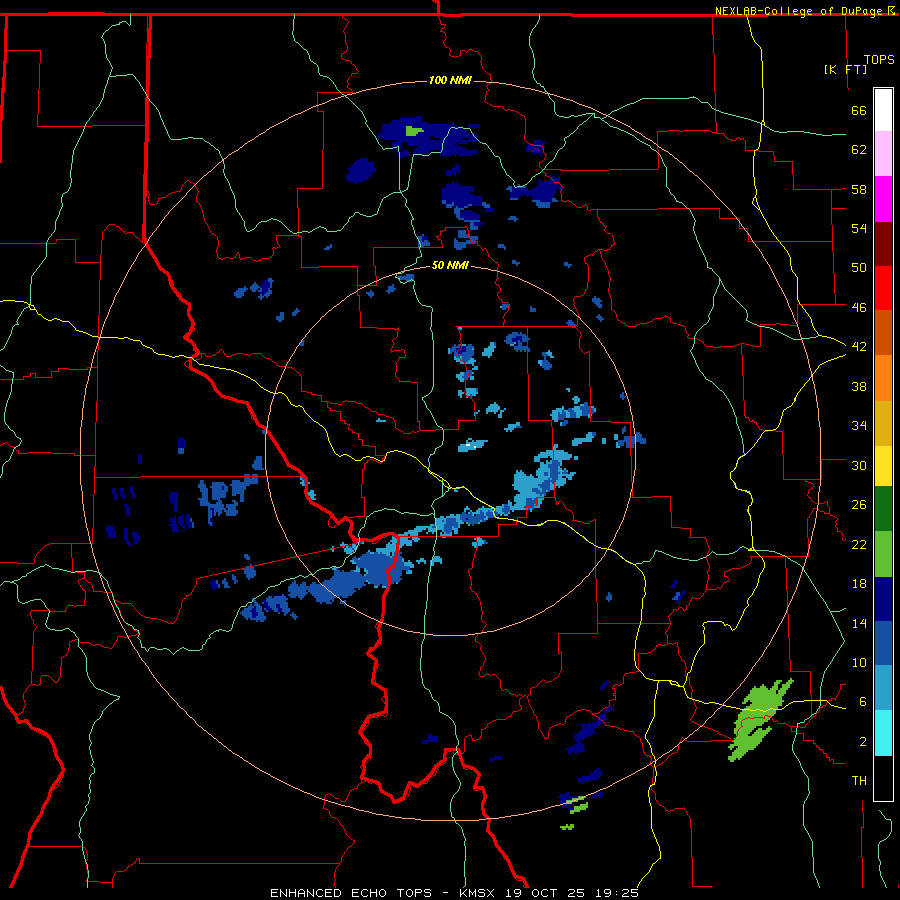Click the legend value 14

[859, 623]
